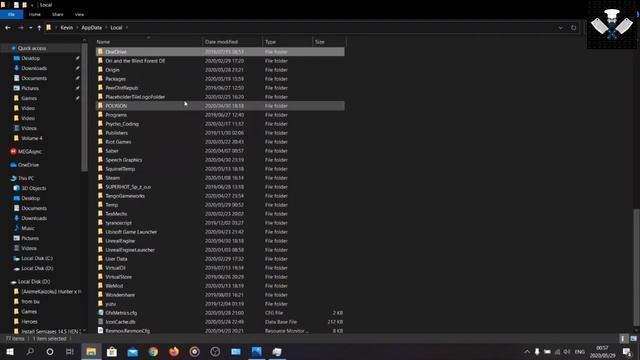Sort files by Type column
Image resolution: width=640 pixels, height=360 pixels.
click(287, 42)
